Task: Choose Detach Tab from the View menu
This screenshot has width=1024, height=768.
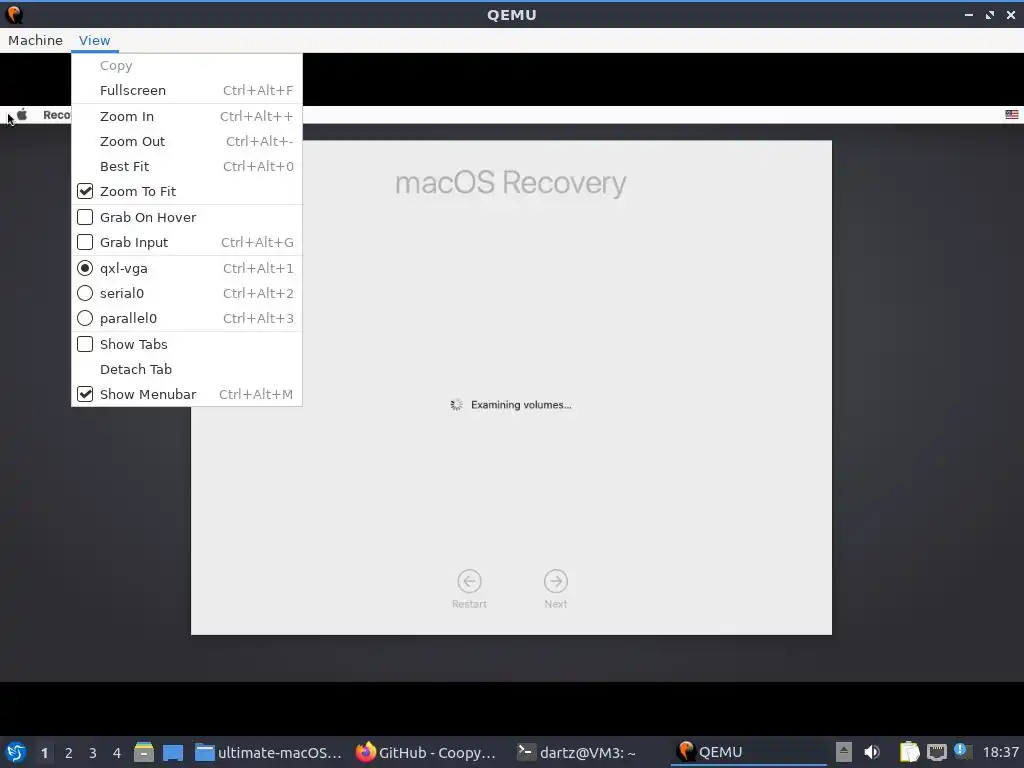Action: click(187, 369)
